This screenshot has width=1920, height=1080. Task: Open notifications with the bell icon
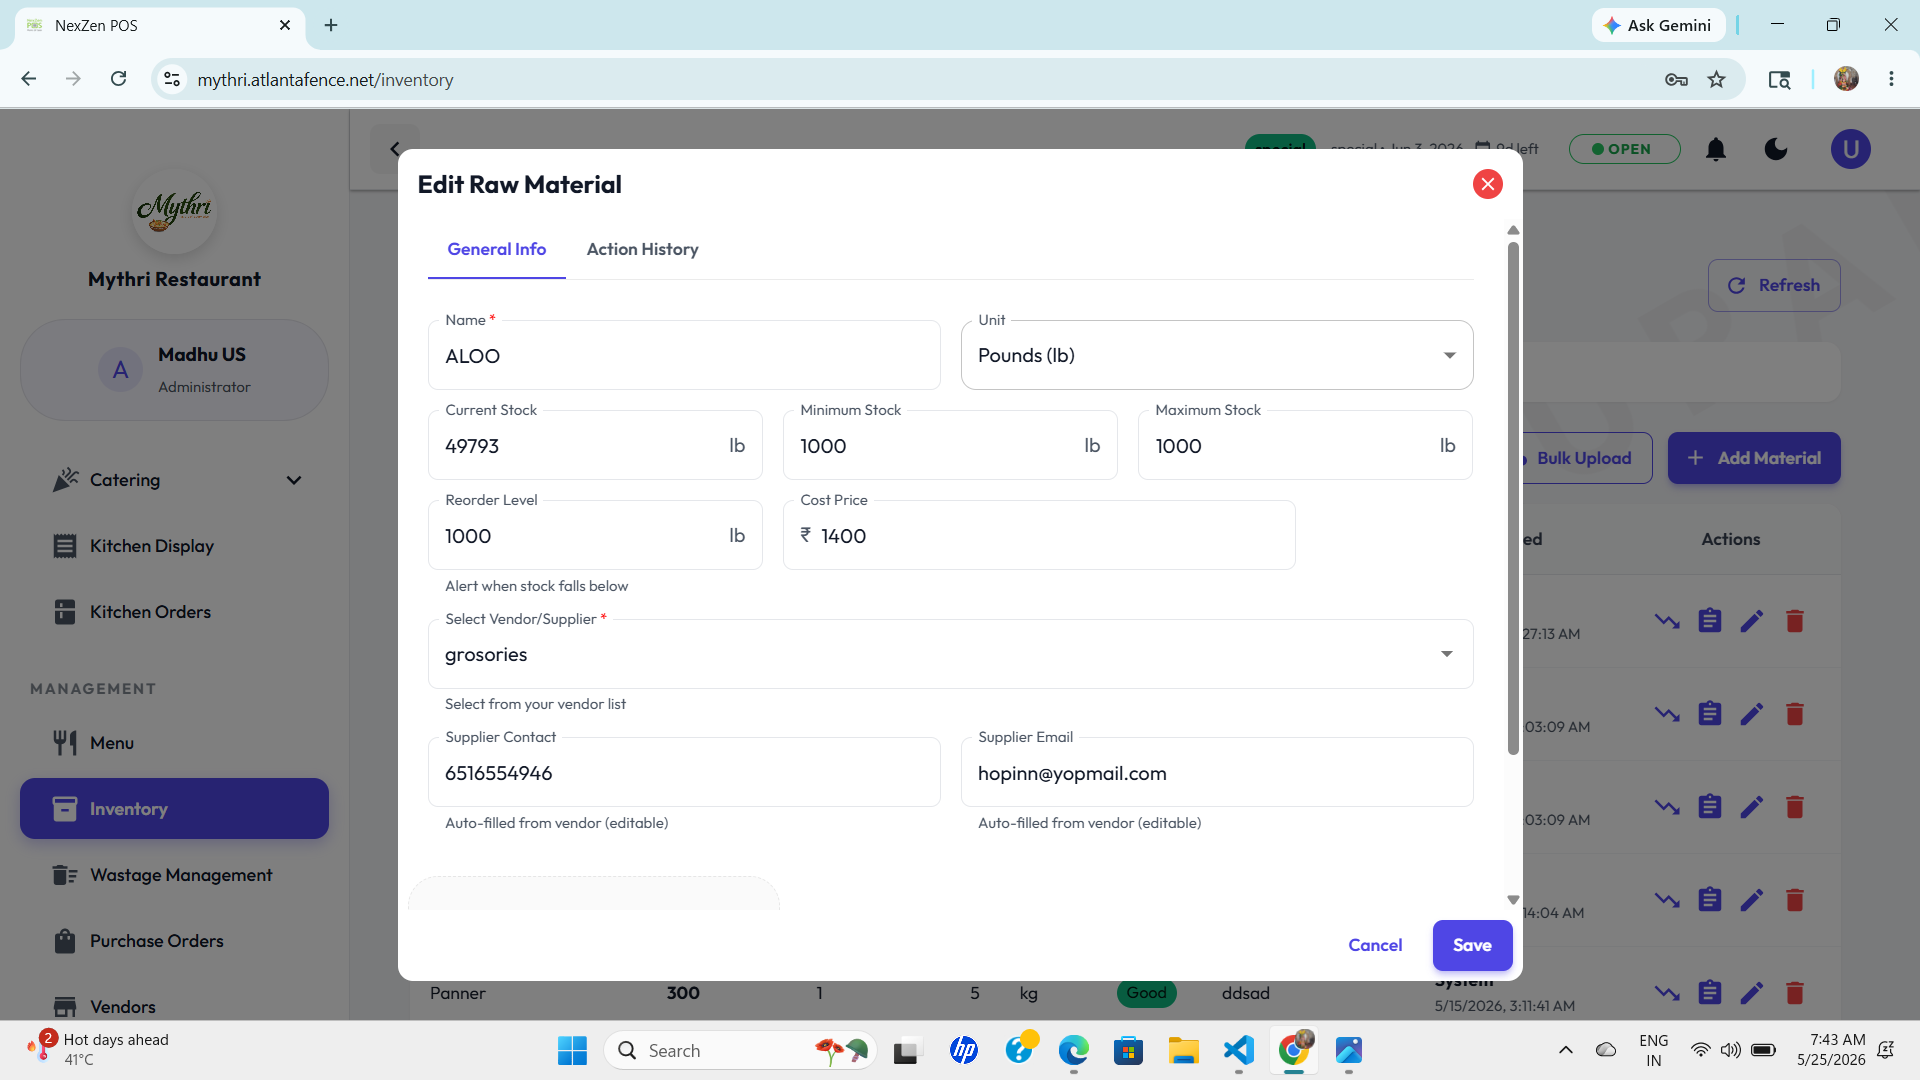coord(1716,149)
